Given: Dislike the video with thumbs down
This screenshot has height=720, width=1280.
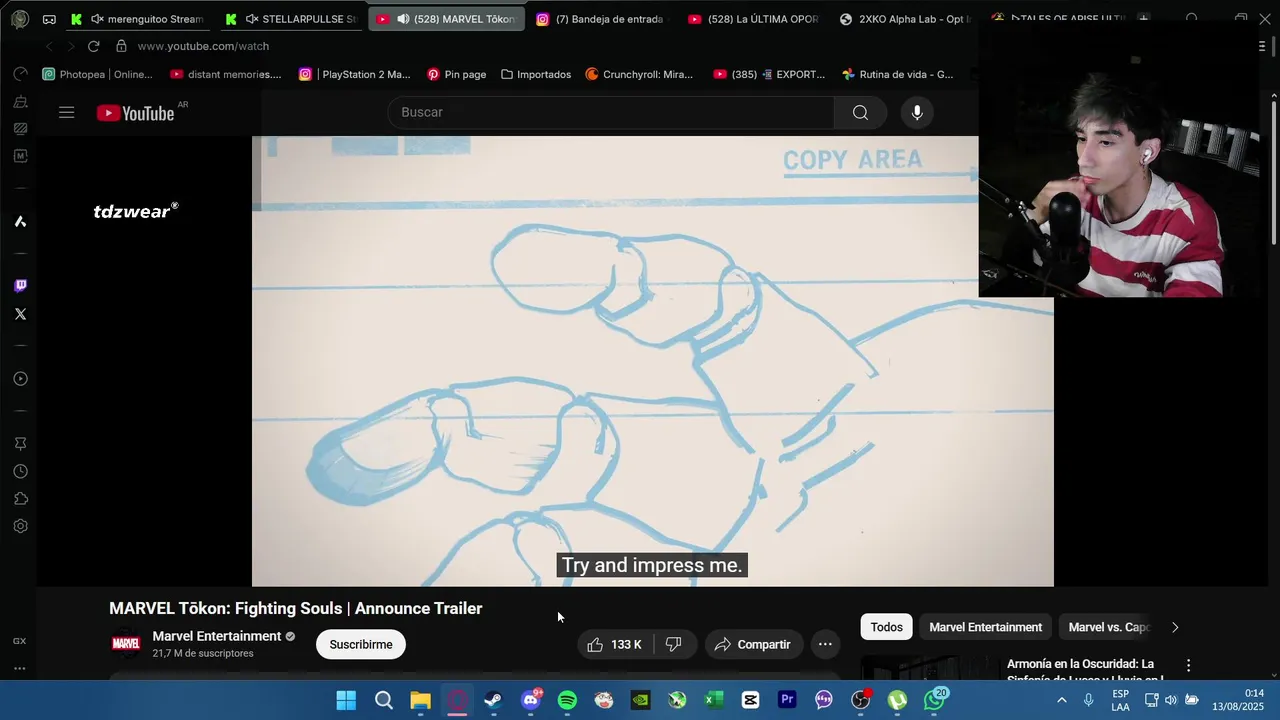Looking at the screenshot, I should (x=673, y=645).
